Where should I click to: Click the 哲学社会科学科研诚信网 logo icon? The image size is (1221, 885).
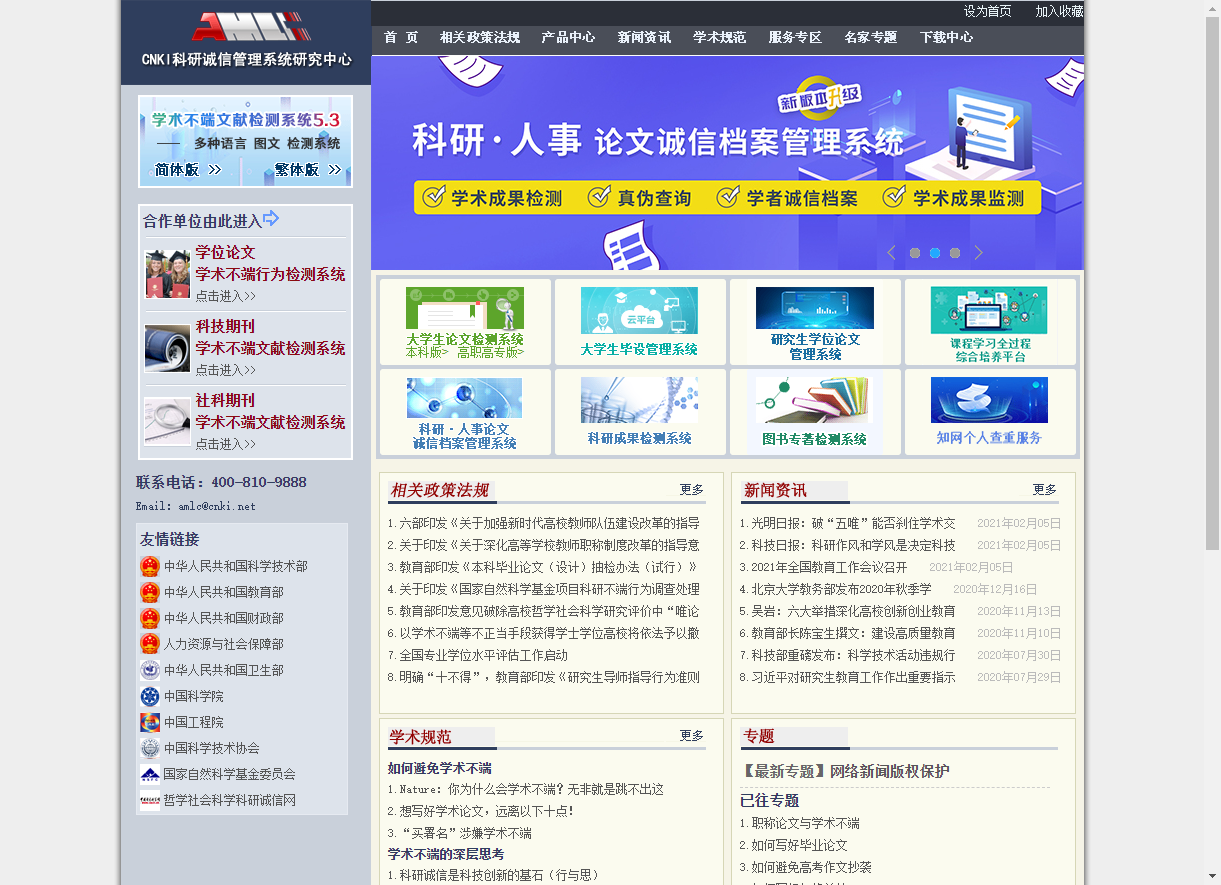click(x=150, y=800)
